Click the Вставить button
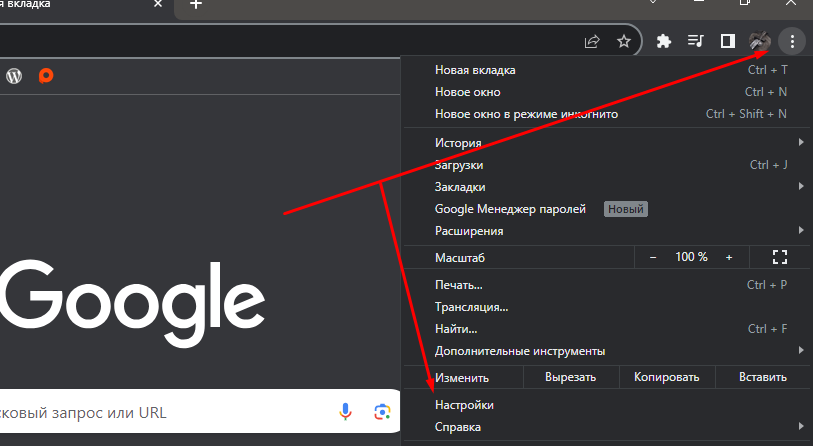The width and height of the screenshot is (813, 446). click(763, 377)
